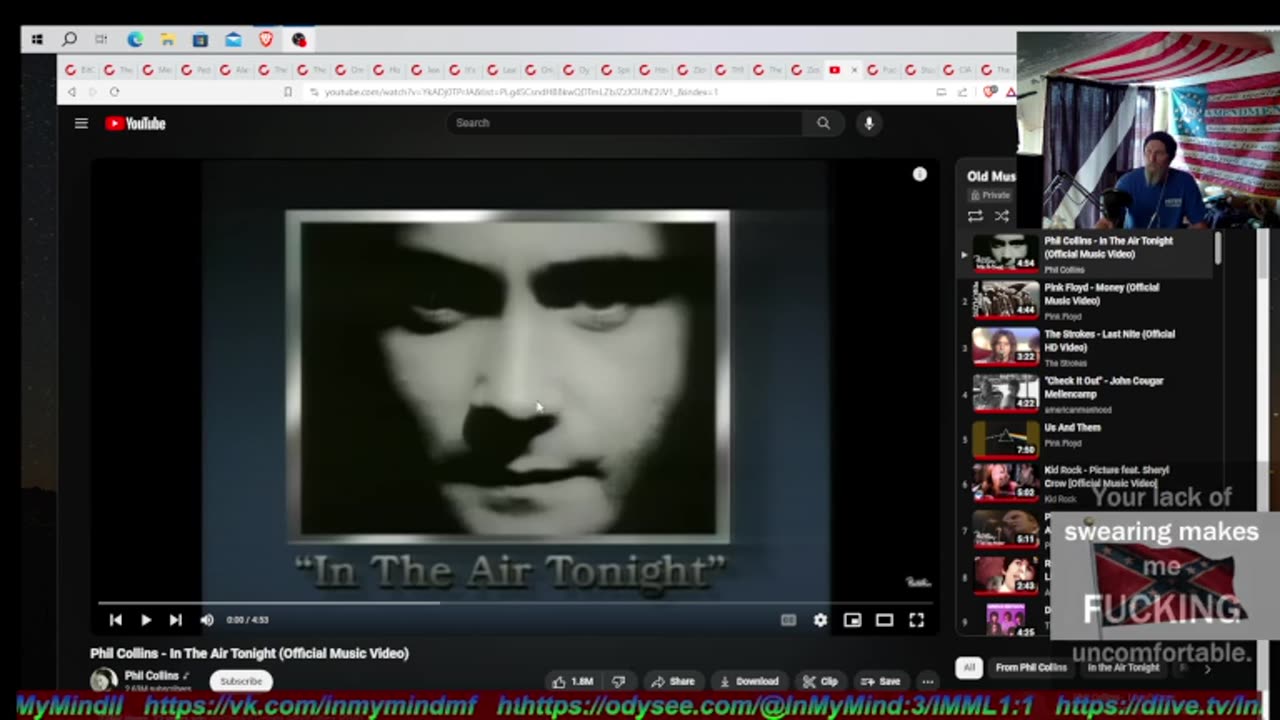Play the Phil Collins video
Viewport: 1280px width, 720px height.
tap(146, 620)
